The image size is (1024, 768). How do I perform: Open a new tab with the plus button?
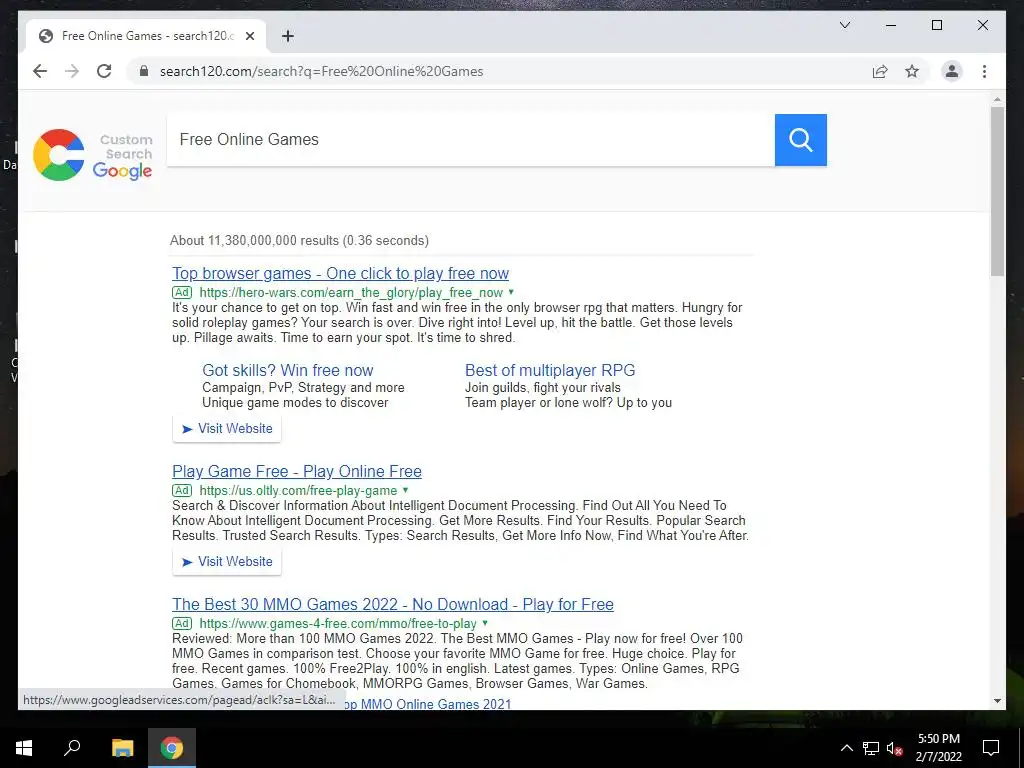287,36
